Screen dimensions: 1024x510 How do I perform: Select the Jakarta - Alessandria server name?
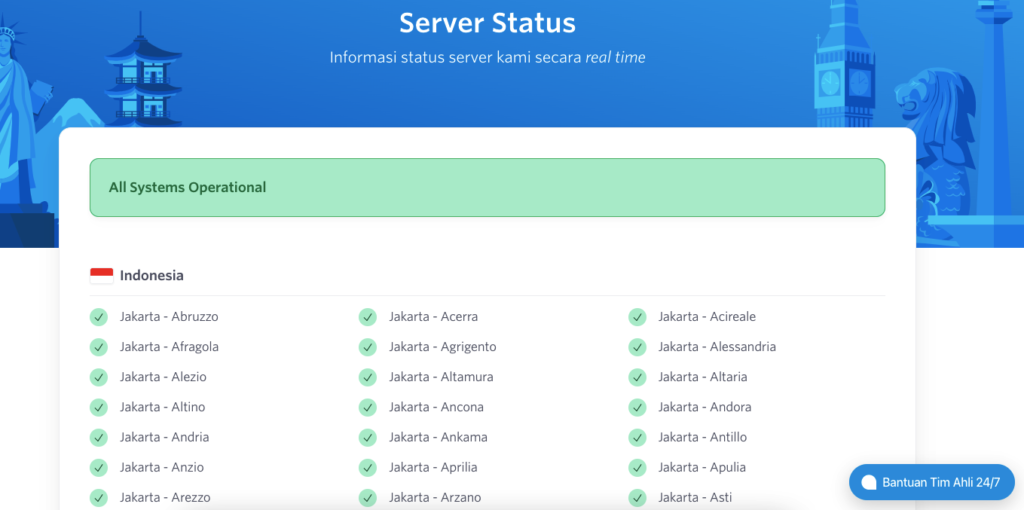(x=717, y=347)
